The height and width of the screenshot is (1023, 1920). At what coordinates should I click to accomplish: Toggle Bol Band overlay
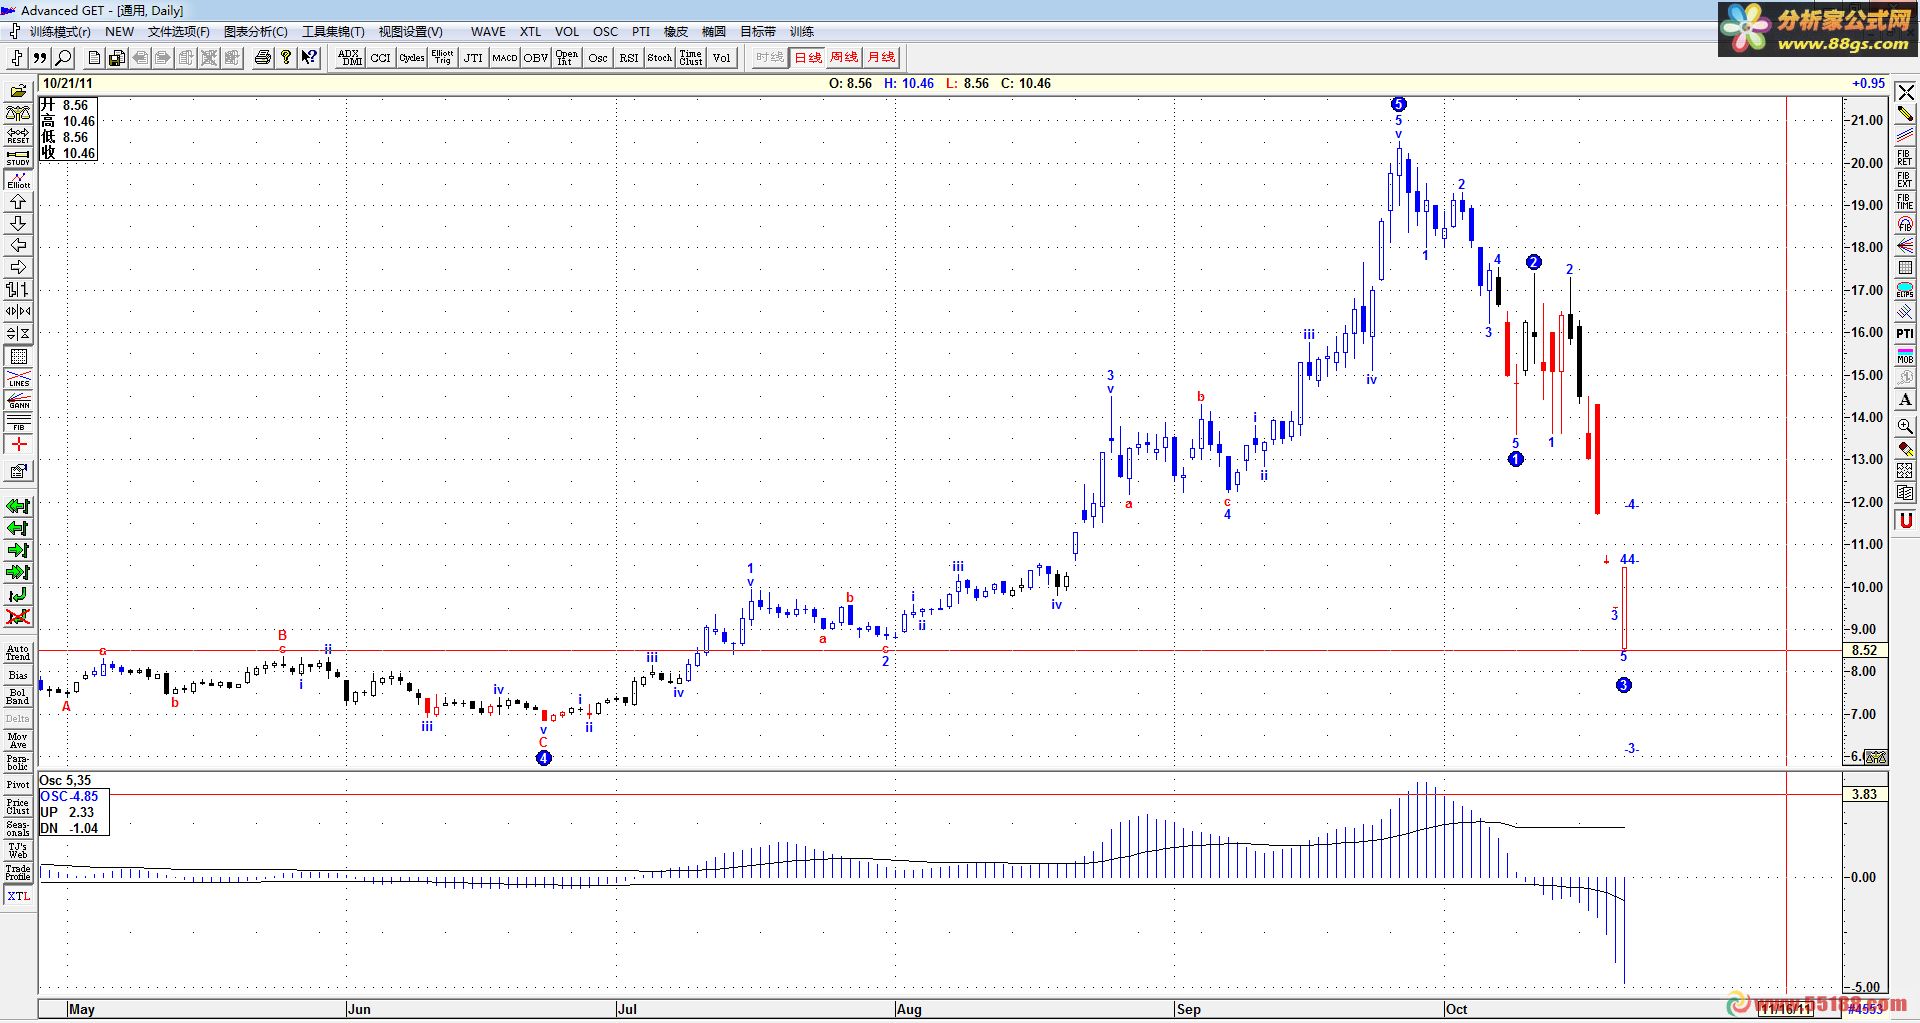pos(18,697)
